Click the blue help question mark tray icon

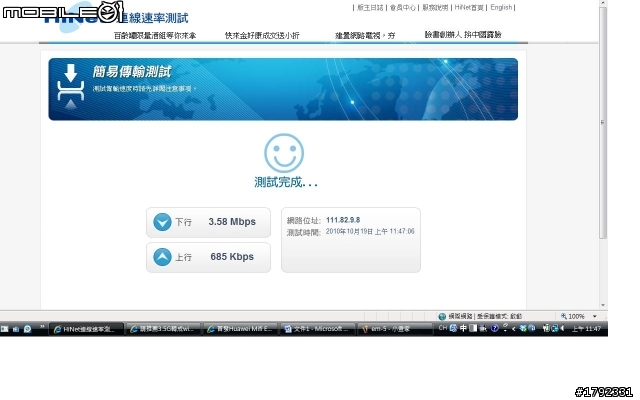(495, 328)
